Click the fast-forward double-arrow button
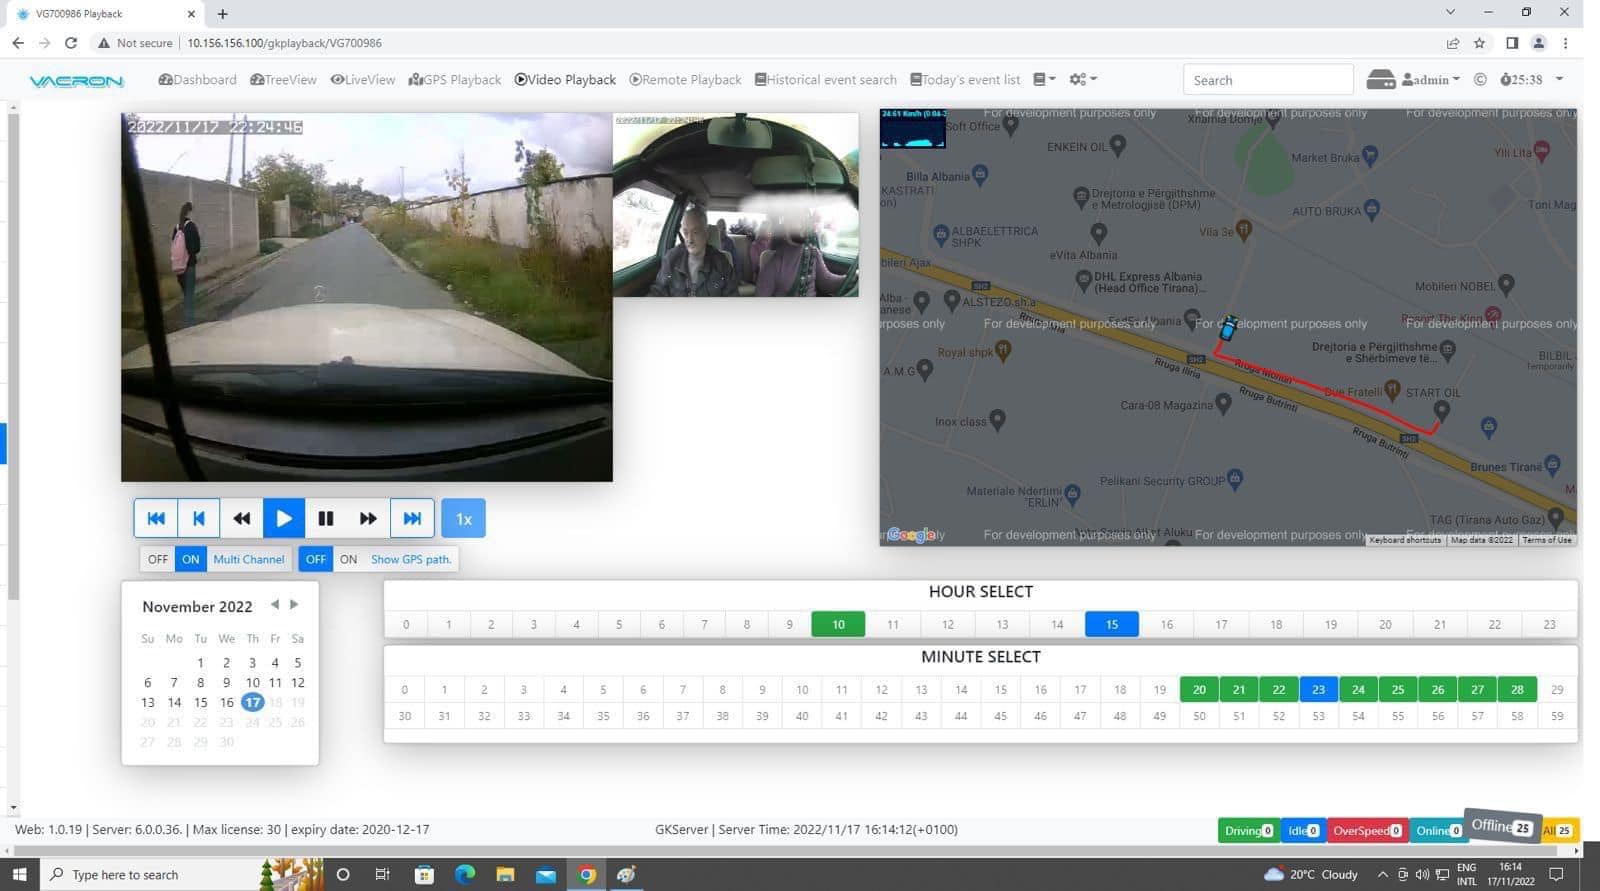 [x=368, y=518]
